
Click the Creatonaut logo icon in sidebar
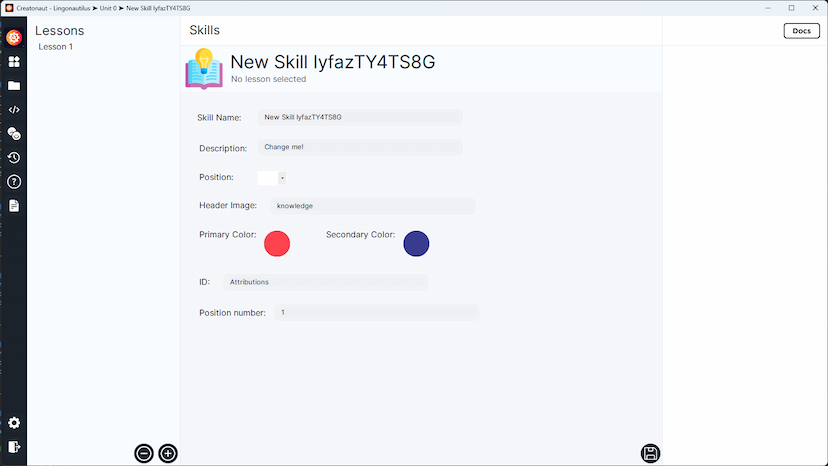click(x=14, y=38)
